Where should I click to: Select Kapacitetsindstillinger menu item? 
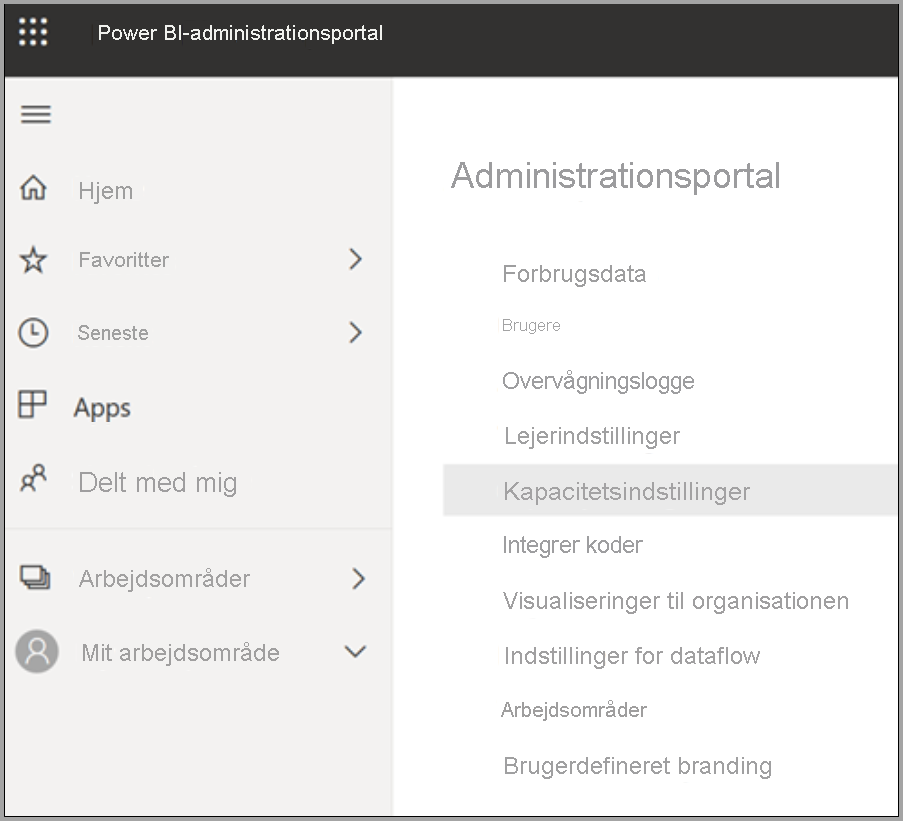pos(627,491)
